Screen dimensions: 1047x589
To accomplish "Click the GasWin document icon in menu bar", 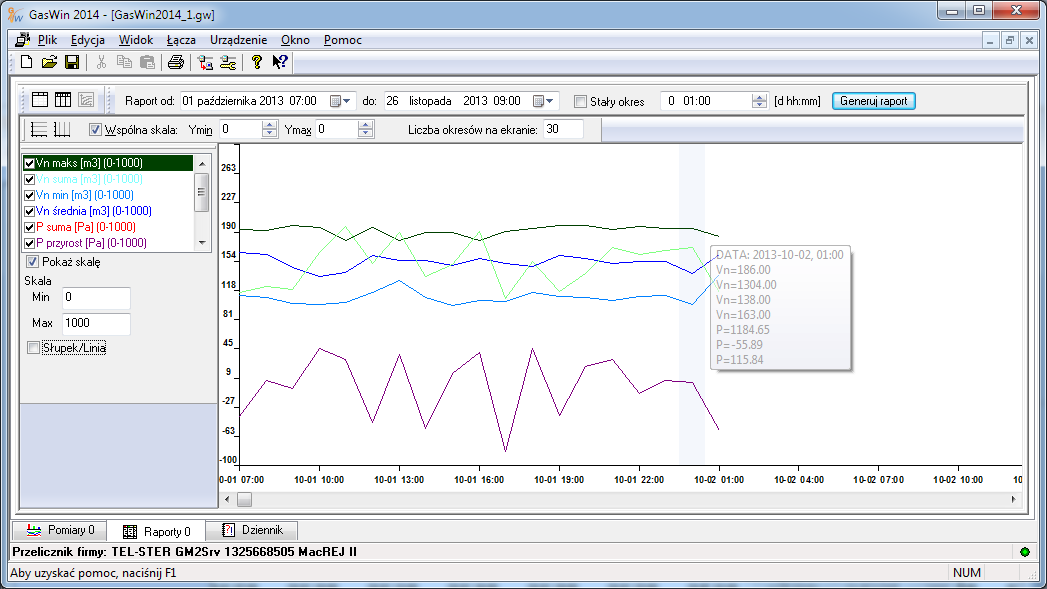I will (23, 40).
